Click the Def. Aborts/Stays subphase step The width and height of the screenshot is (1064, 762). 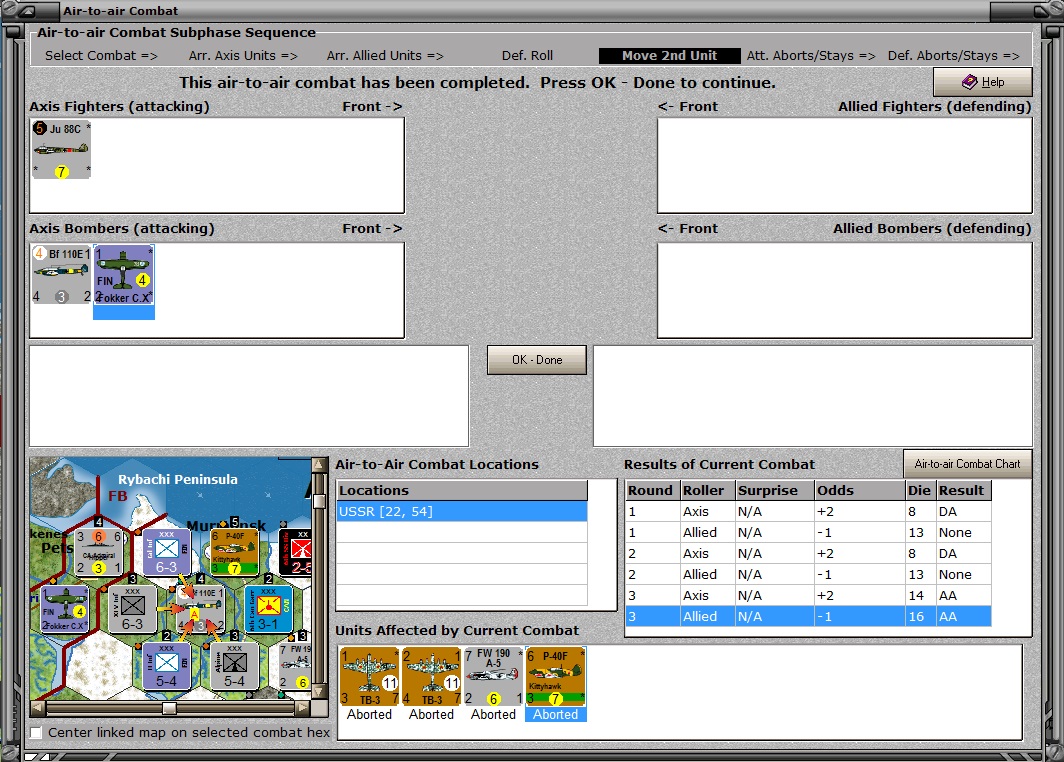tap(953, 56)
